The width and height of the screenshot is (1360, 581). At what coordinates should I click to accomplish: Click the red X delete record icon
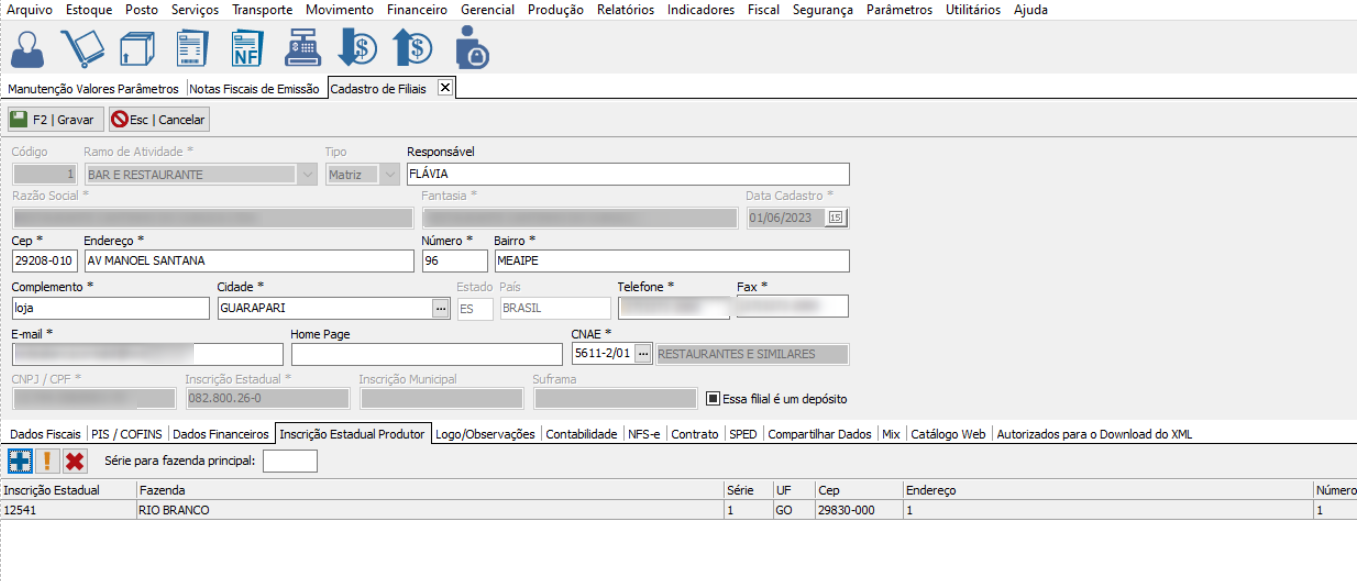(74, 461)
